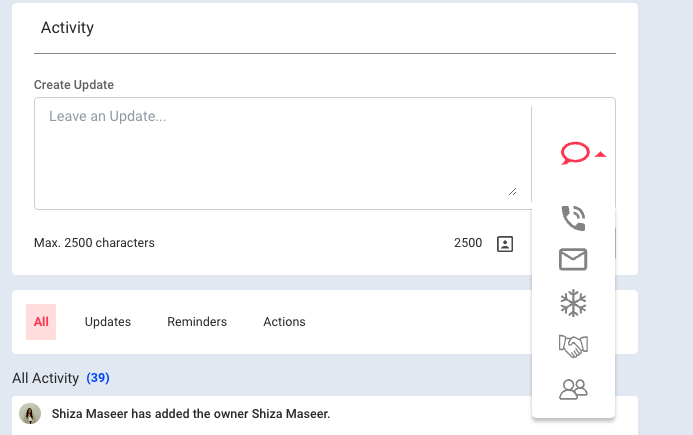
Task: Click the 2500 remaining characters counter
Action: point(468,243)
